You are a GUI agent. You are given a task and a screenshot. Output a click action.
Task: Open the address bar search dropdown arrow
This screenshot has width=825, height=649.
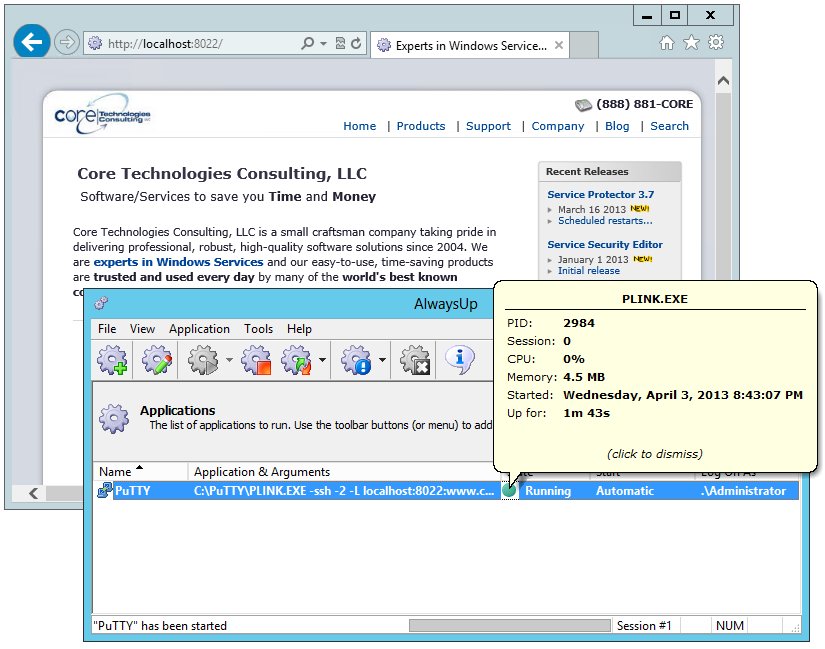324,44
